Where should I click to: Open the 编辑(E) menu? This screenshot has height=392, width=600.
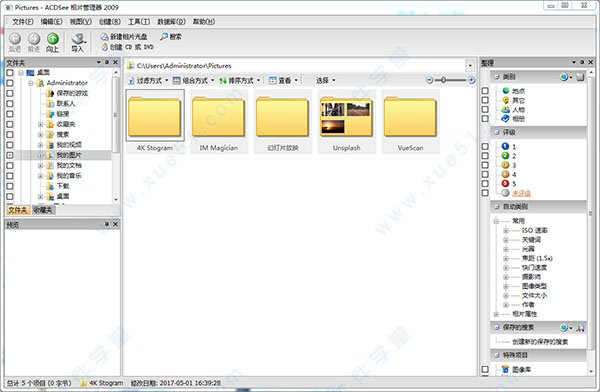click(x=52, y=22)
